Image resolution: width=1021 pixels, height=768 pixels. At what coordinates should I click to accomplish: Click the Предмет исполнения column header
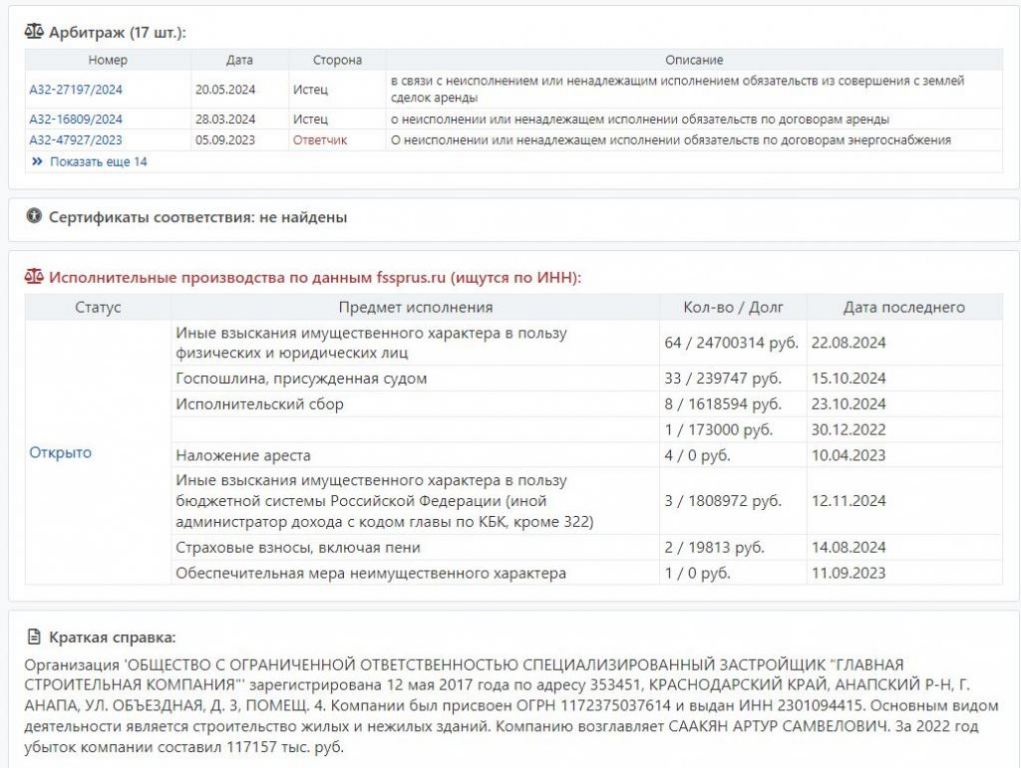tap(415, 307)
